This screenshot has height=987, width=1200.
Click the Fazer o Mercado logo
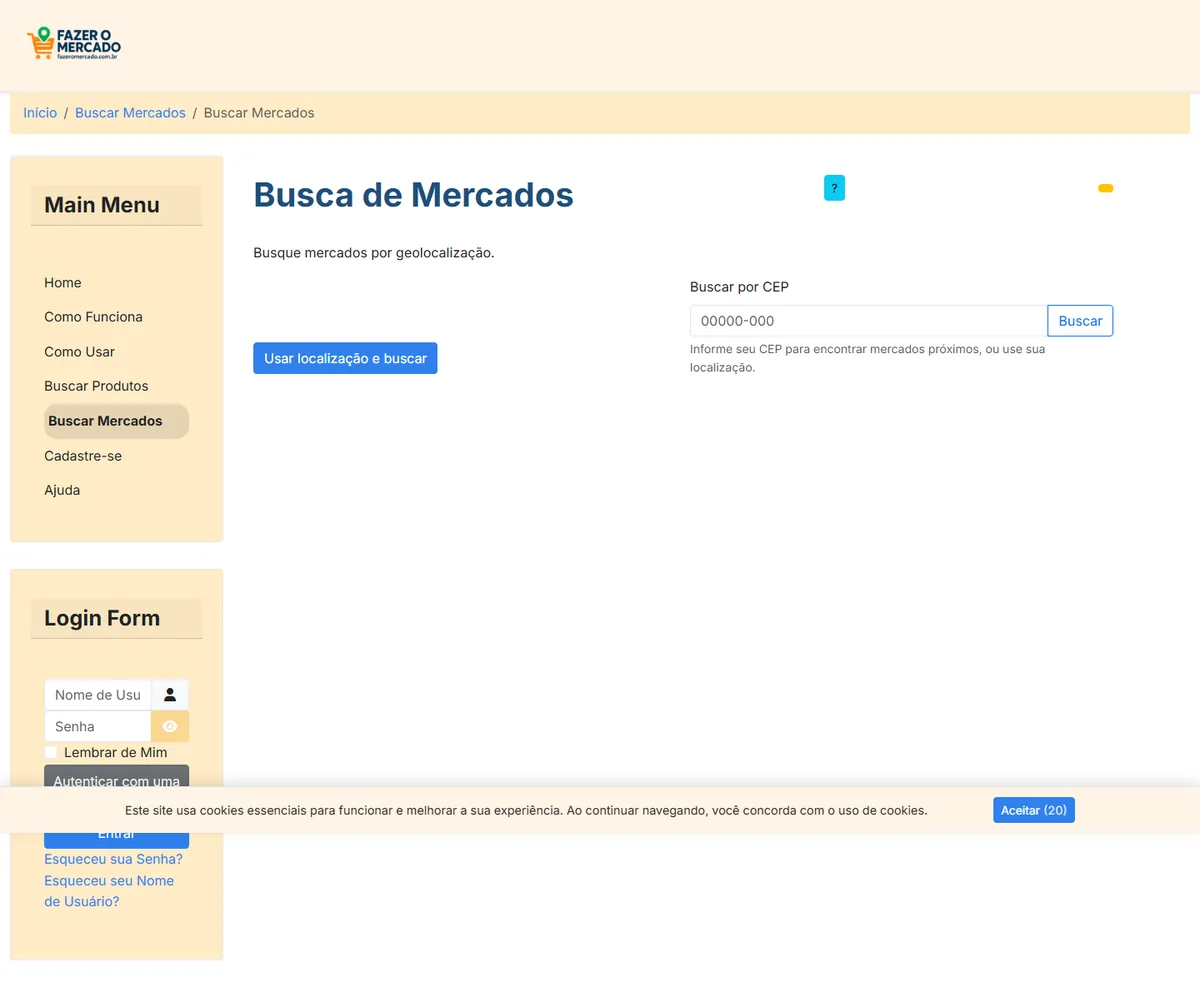74,44
